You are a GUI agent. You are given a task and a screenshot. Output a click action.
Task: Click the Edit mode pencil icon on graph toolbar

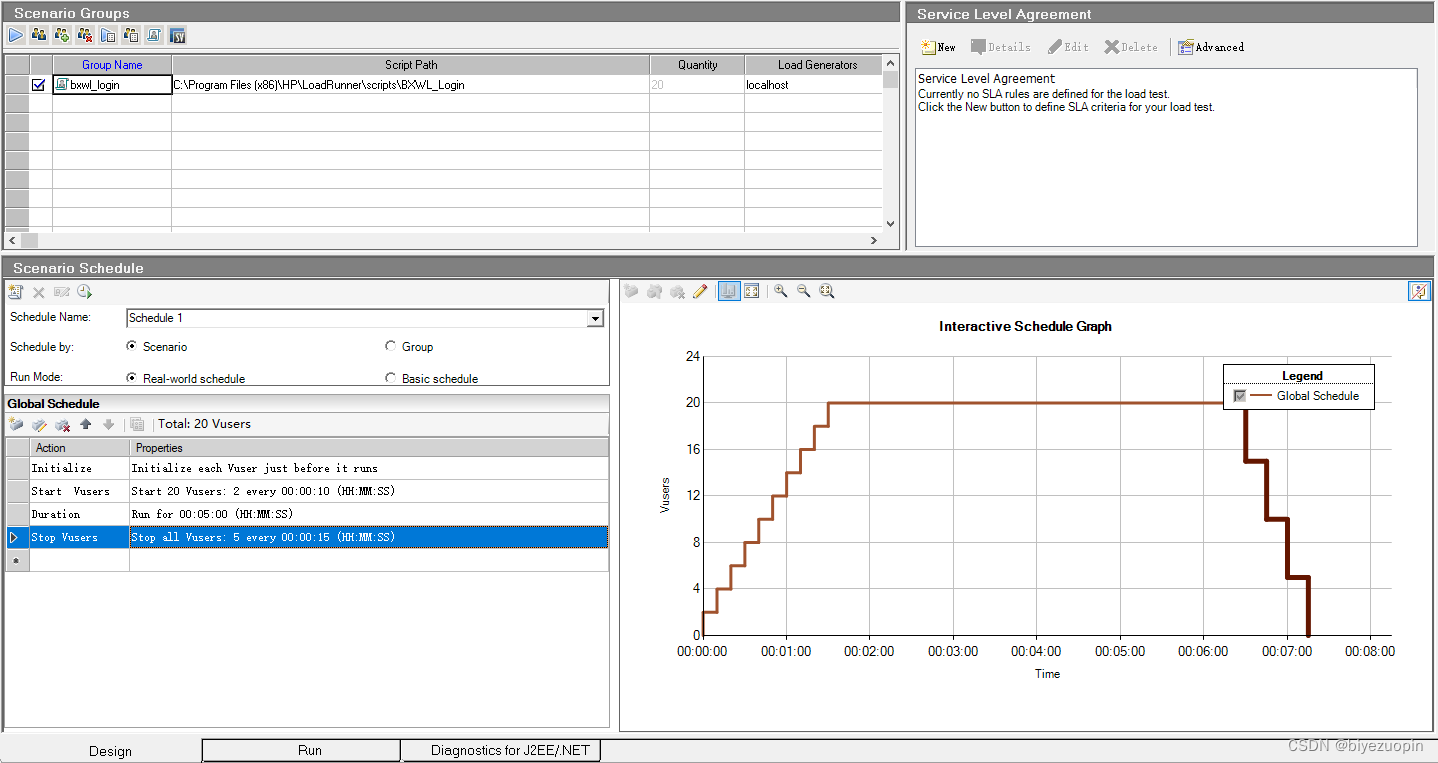click(x=700, y=291)
